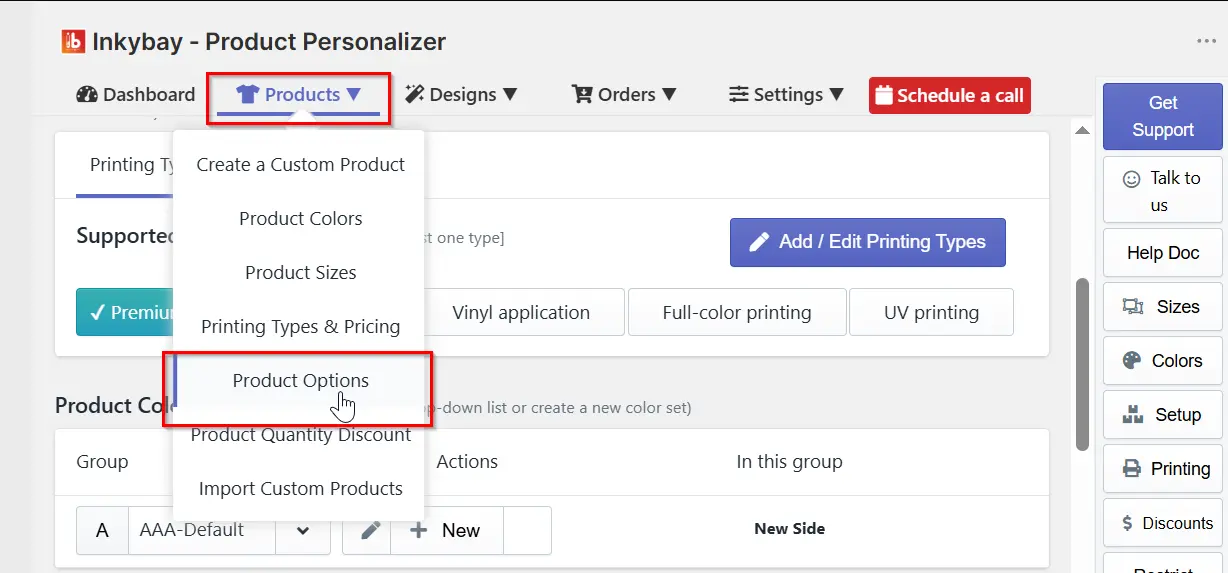Open the Printing sidebar shortcut

1163,469
